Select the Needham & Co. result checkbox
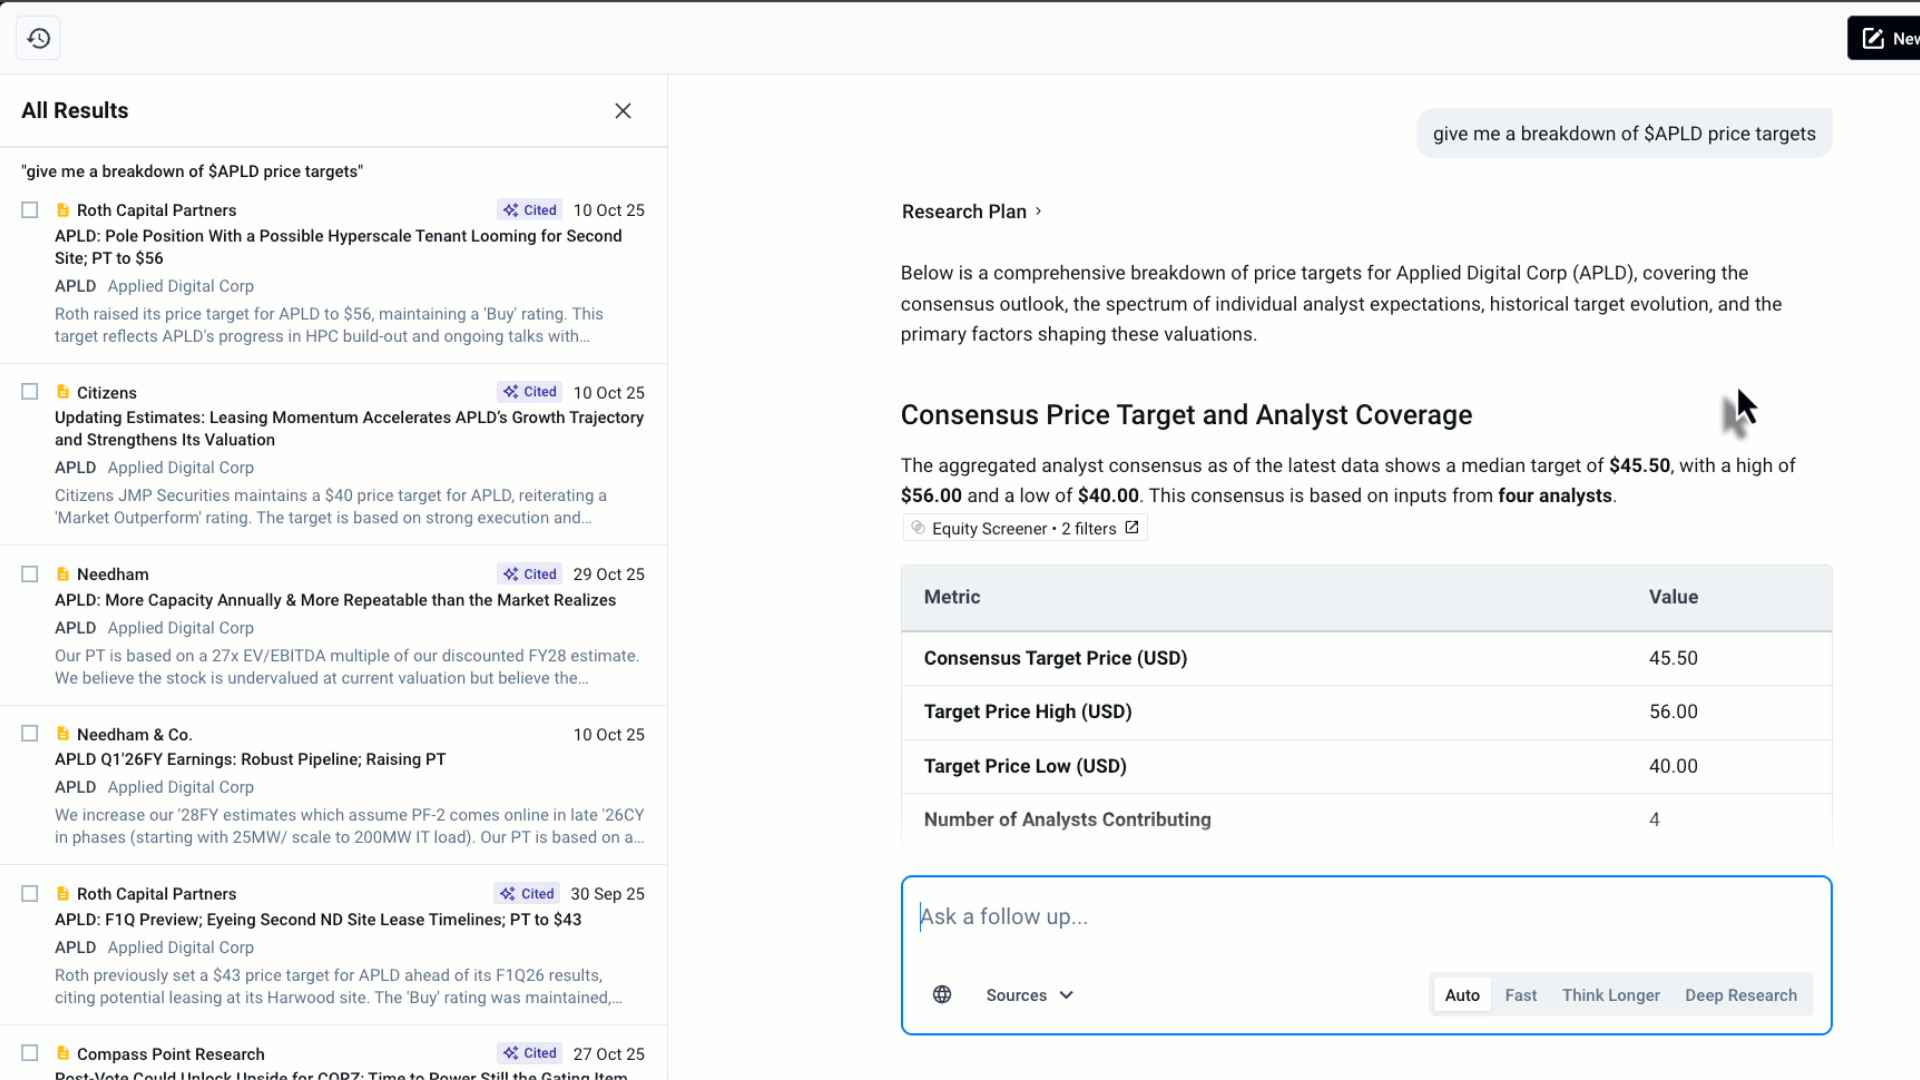This screenshot has width=1920, height=1080. tap(30, 734)
